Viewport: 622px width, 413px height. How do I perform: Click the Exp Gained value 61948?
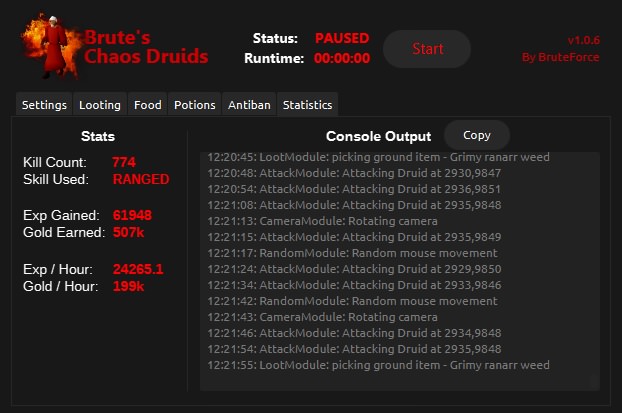[x=132, y=215]
